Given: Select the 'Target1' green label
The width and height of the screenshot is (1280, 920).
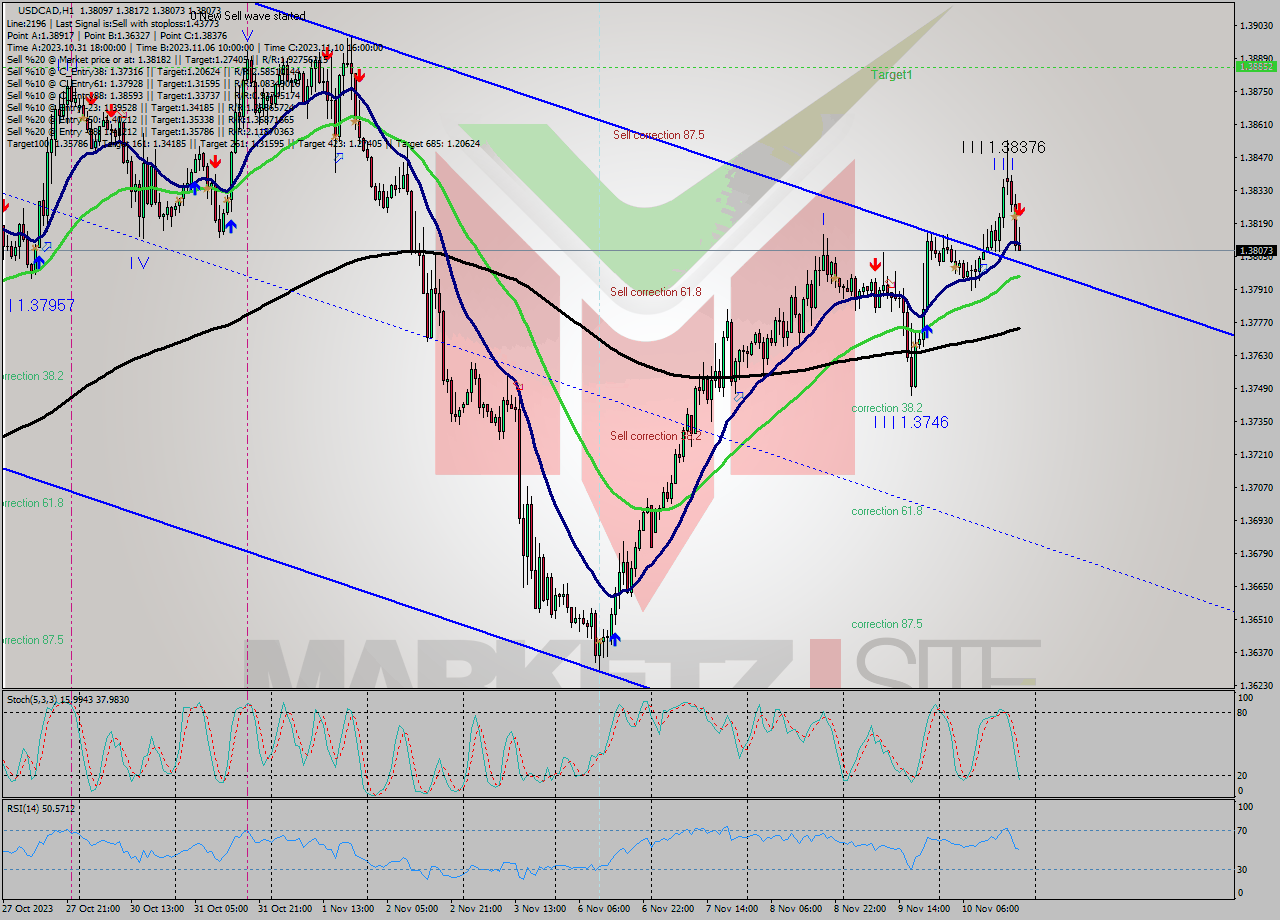Looking at the screenshot, I should (891, 75).
